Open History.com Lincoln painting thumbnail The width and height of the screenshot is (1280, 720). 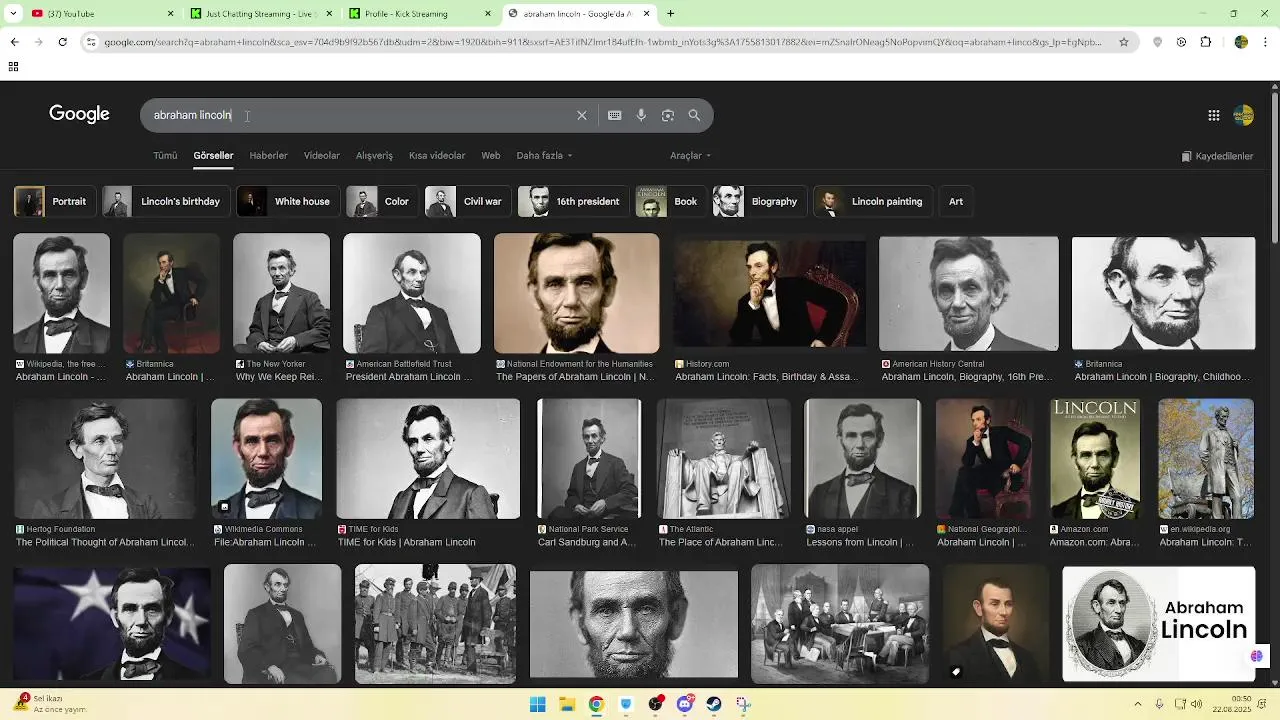(769, 294)
